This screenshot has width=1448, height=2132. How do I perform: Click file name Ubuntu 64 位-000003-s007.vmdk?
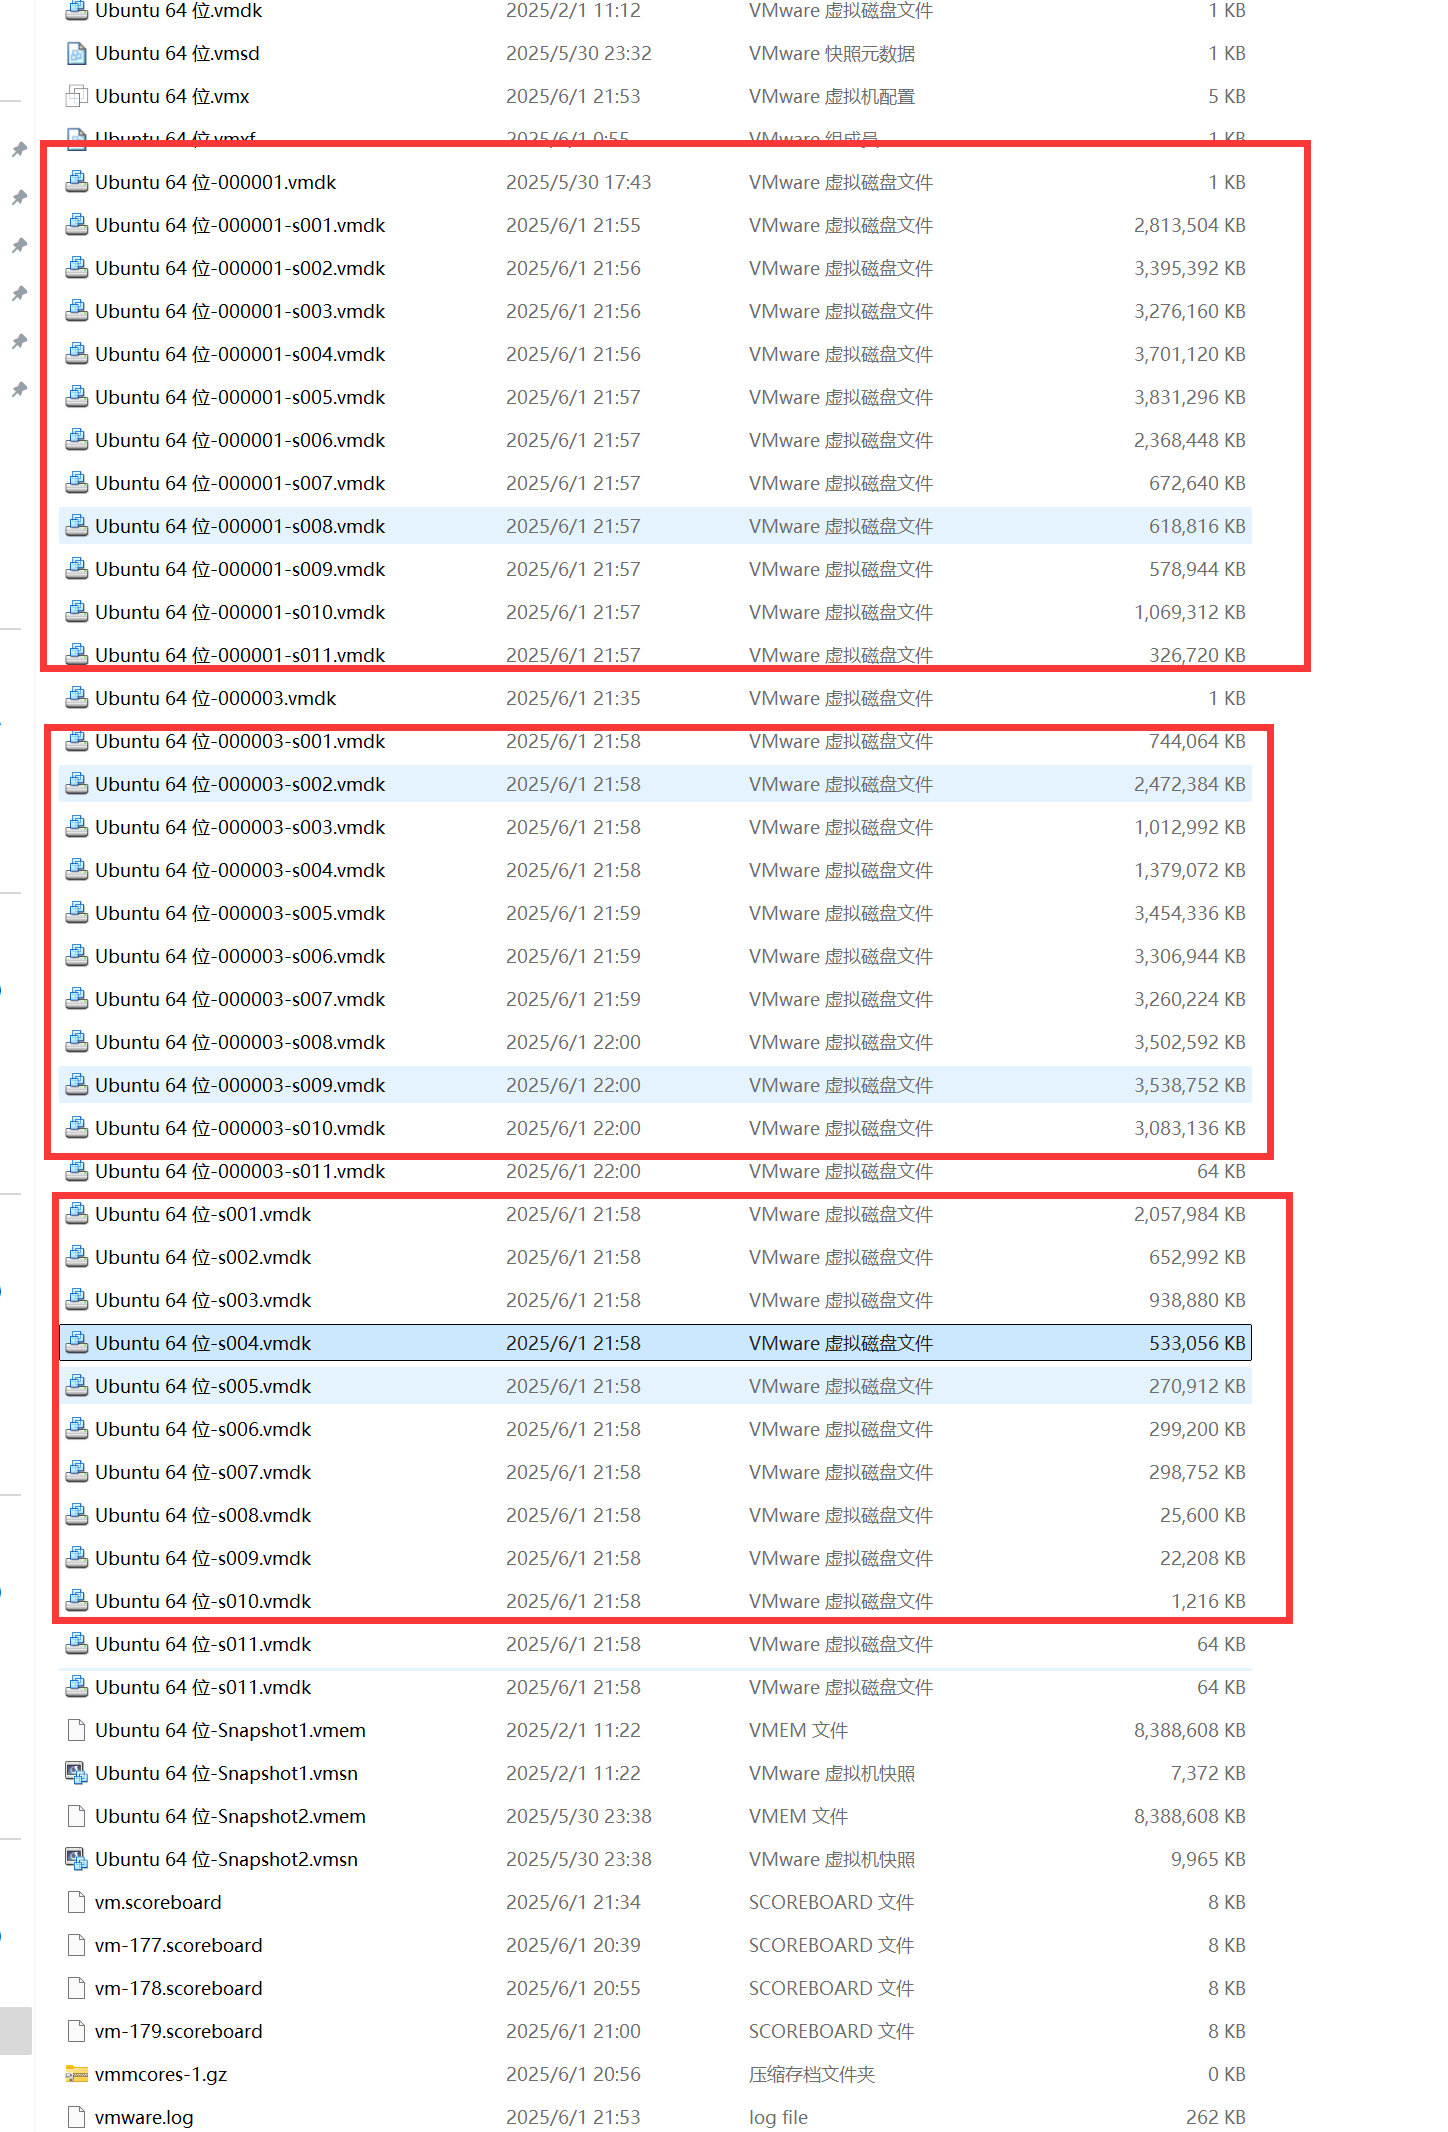(x=240, y=999)
